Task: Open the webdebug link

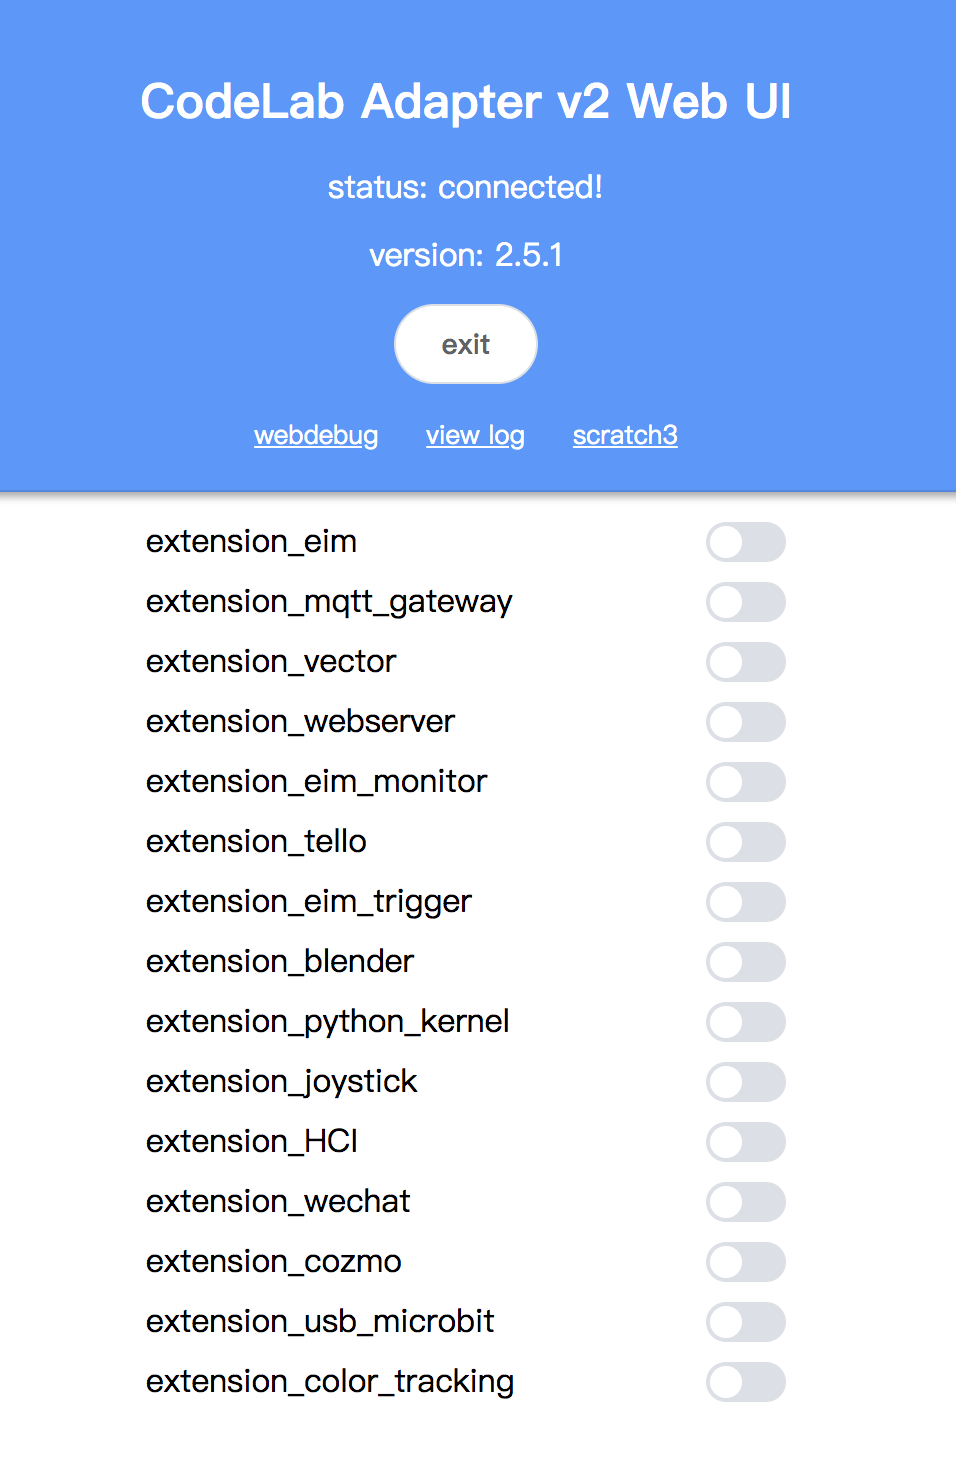Action: pos(316,435)
